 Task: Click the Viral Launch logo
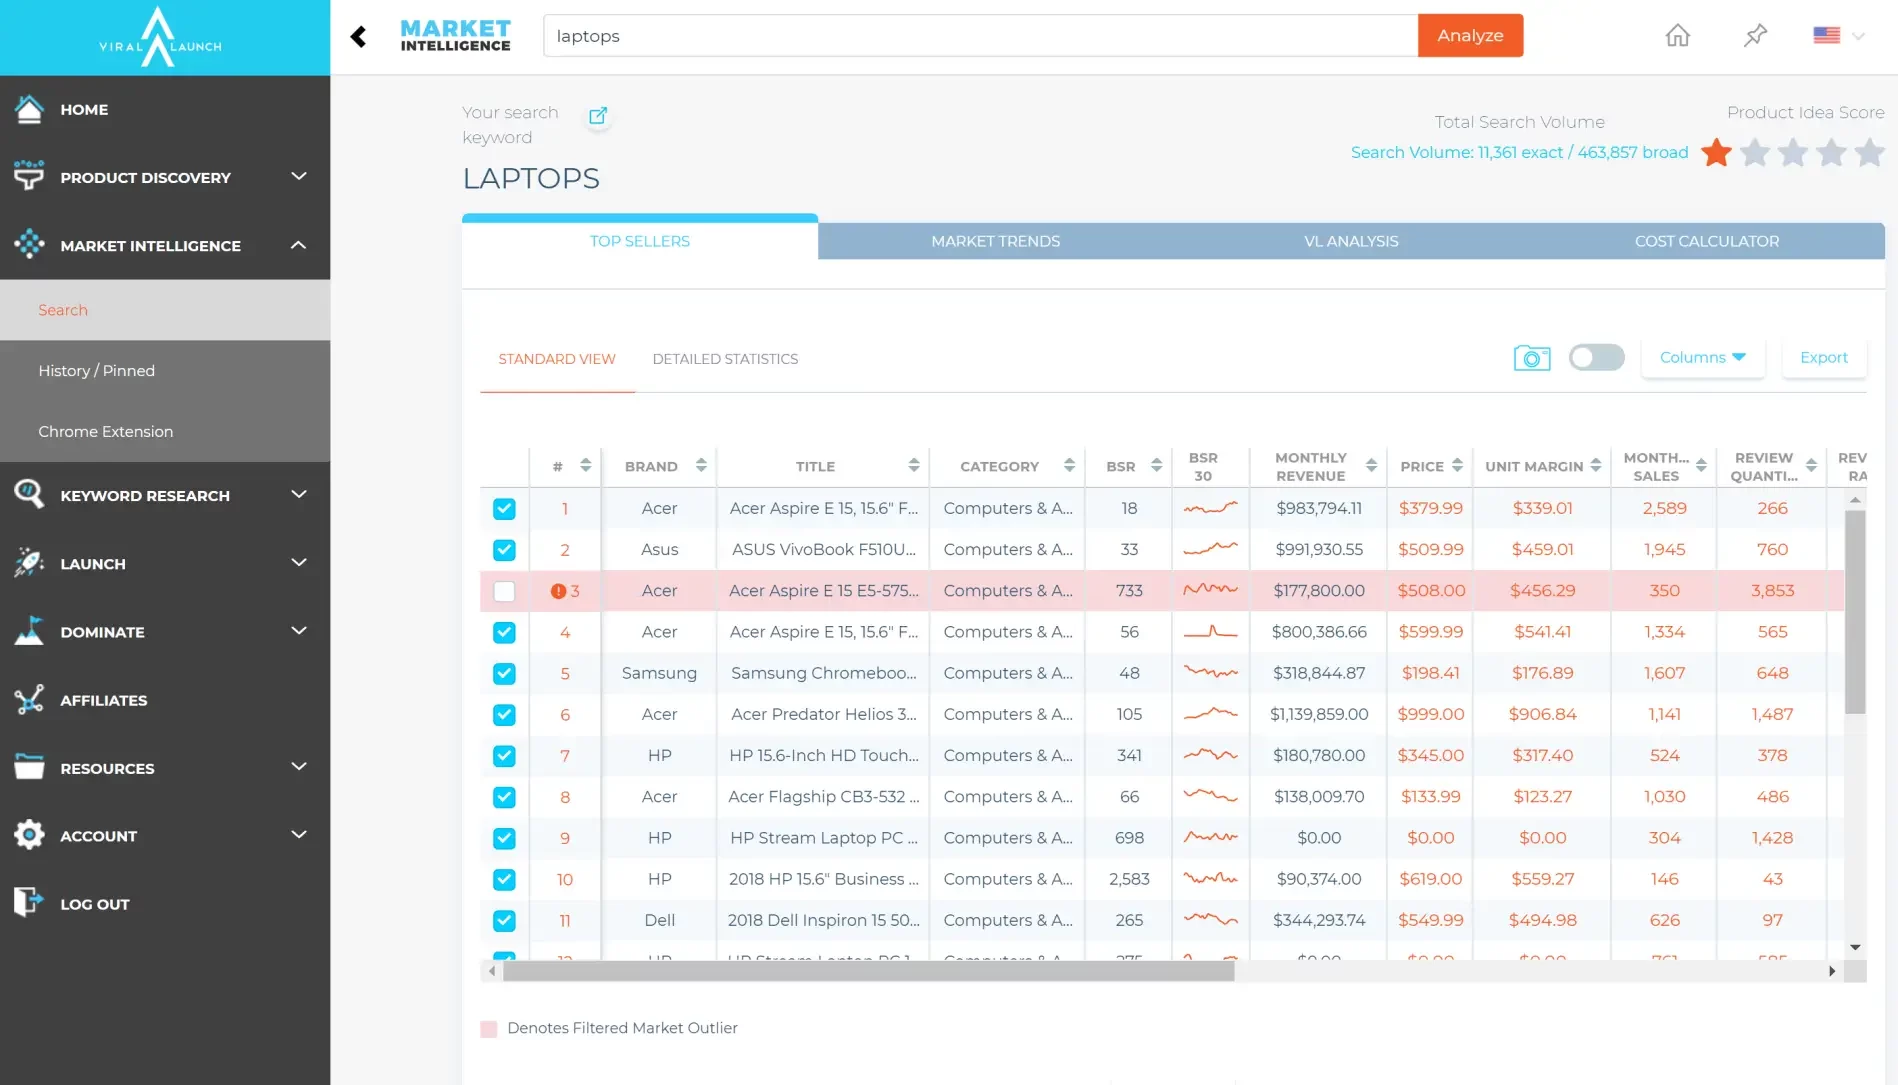point(160,38)
